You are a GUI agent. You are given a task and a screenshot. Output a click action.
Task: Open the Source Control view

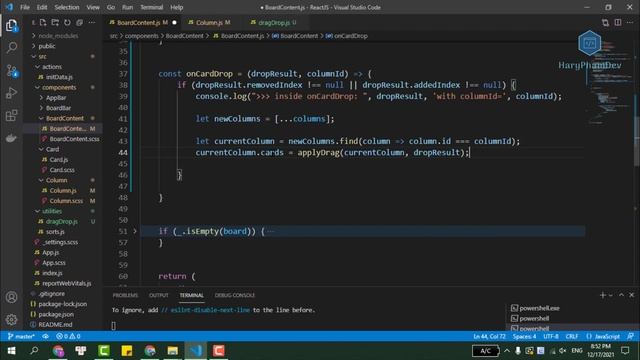11,71
